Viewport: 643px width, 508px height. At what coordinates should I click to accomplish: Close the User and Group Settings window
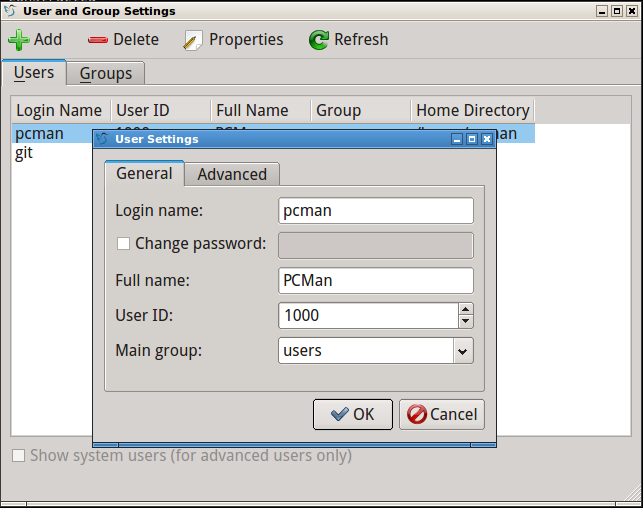coord(632,11)
